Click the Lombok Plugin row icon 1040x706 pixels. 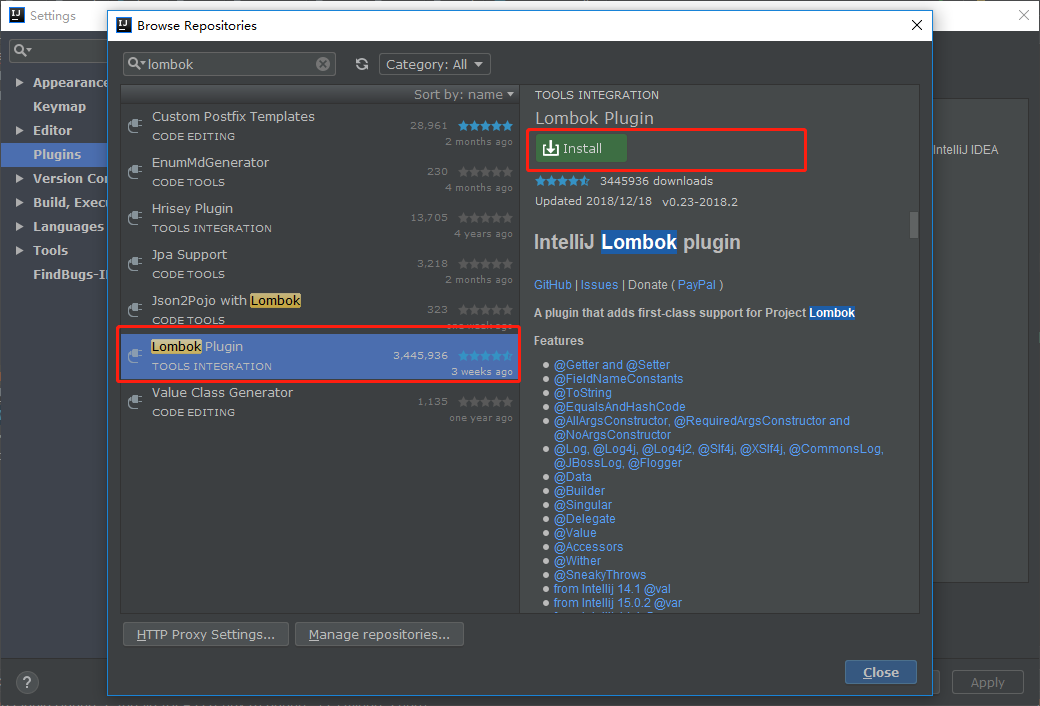pyautogui.click(x=135, y=356)
